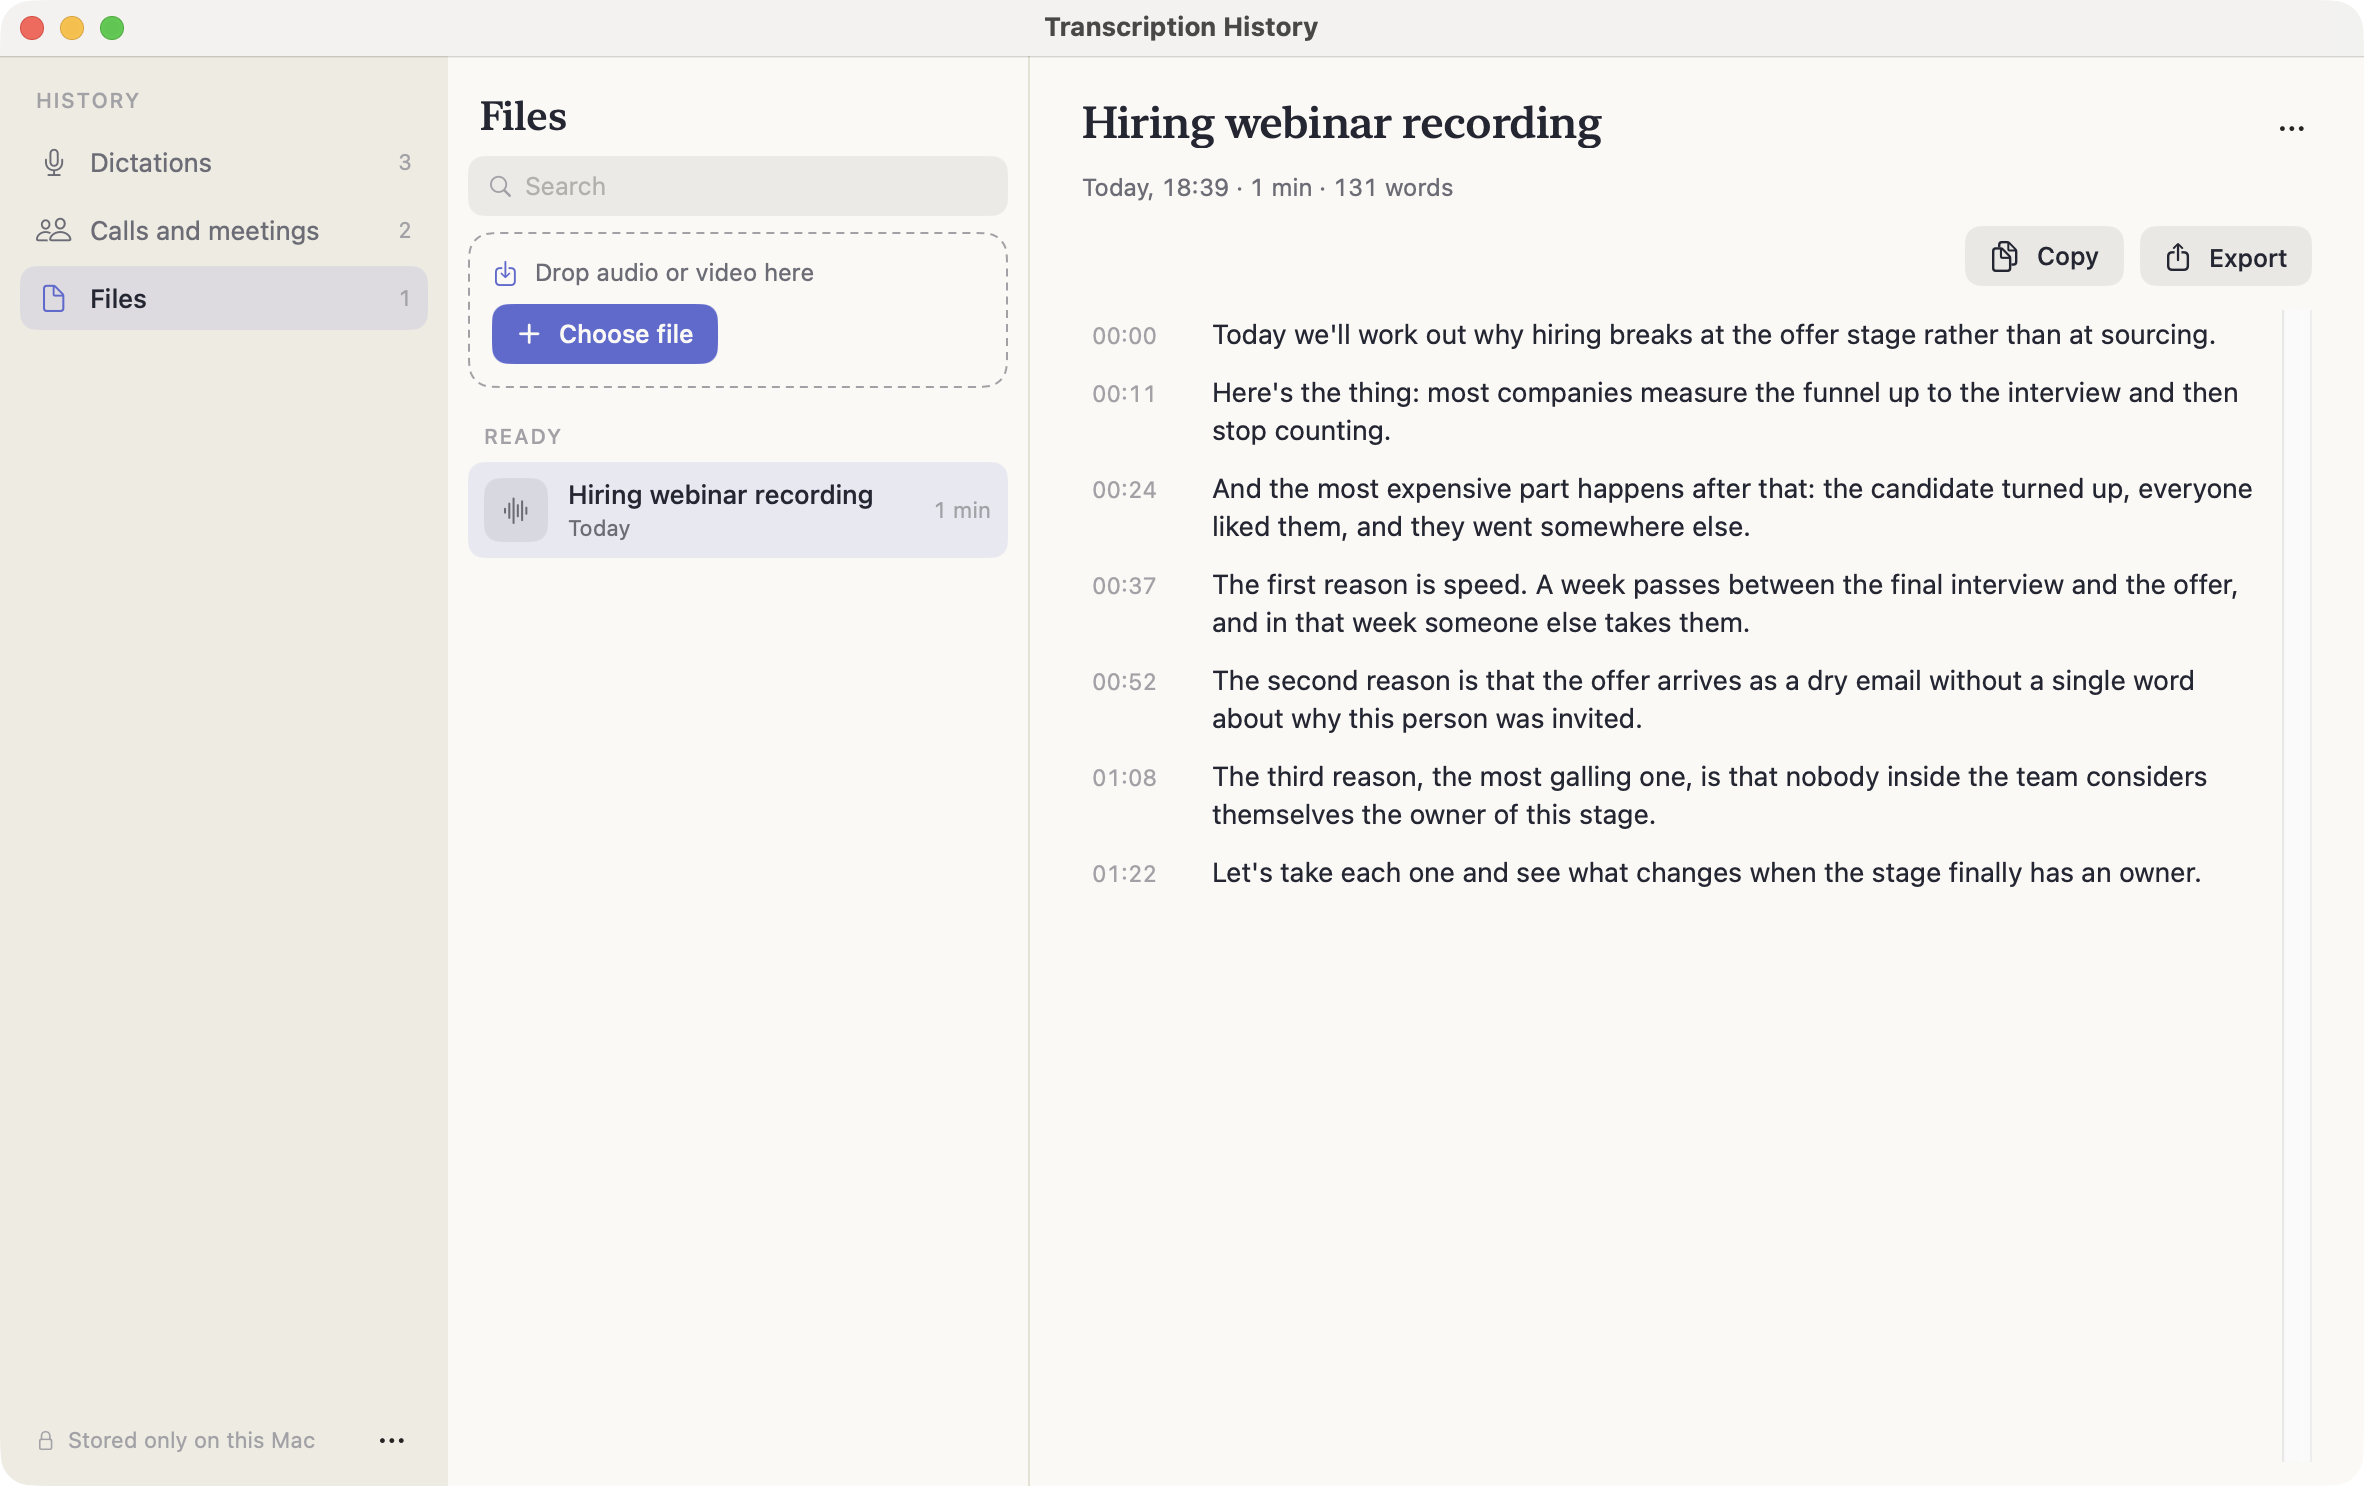
Task: Click the line beginning 'Today we'll work out'
Action: pyautogui.click(x=1713, y=335)
